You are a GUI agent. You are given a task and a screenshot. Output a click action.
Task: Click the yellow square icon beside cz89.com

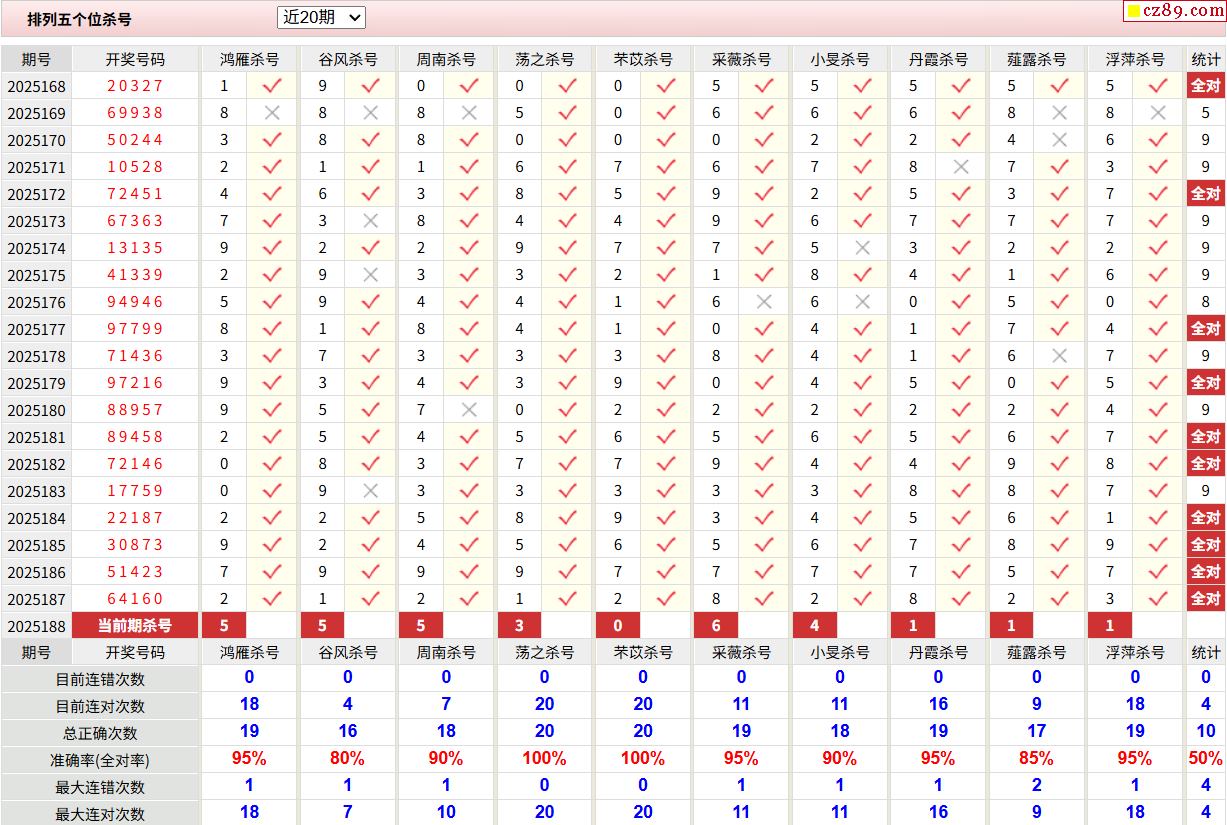(1133, 12)
